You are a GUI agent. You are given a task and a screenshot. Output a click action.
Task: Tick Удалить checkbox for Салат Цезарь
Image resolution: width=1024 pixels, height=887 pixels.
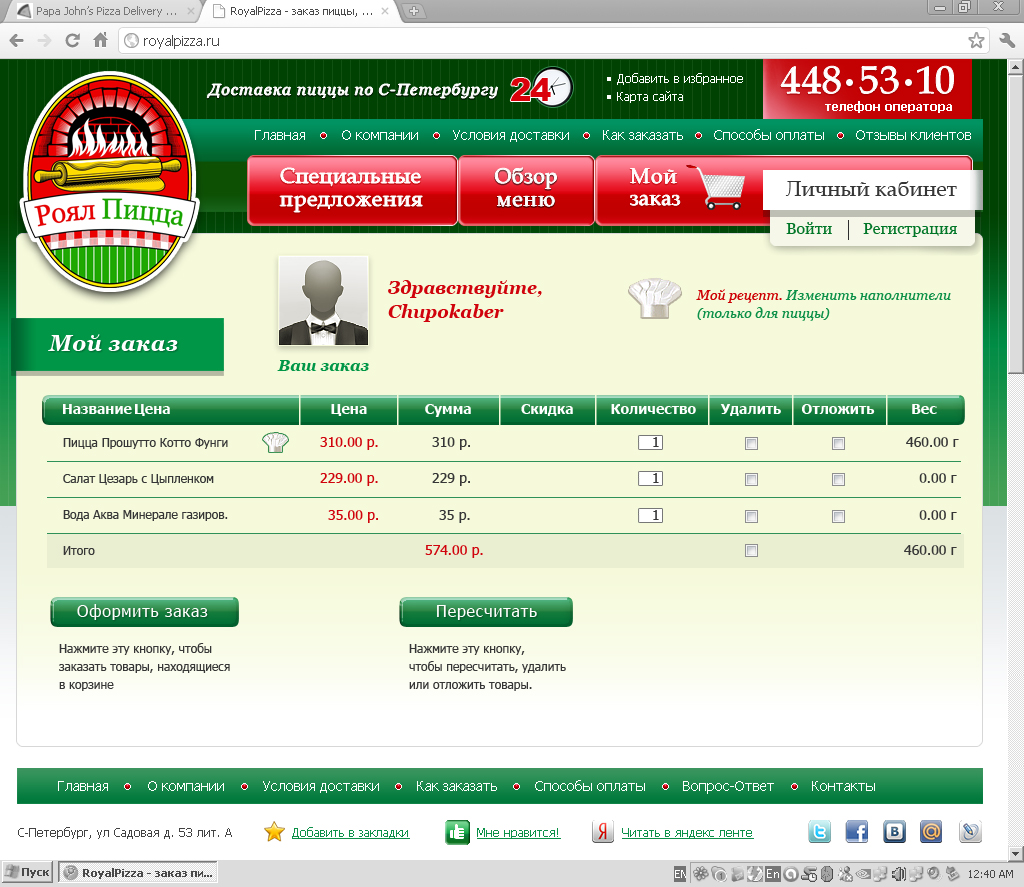(752, 479)
